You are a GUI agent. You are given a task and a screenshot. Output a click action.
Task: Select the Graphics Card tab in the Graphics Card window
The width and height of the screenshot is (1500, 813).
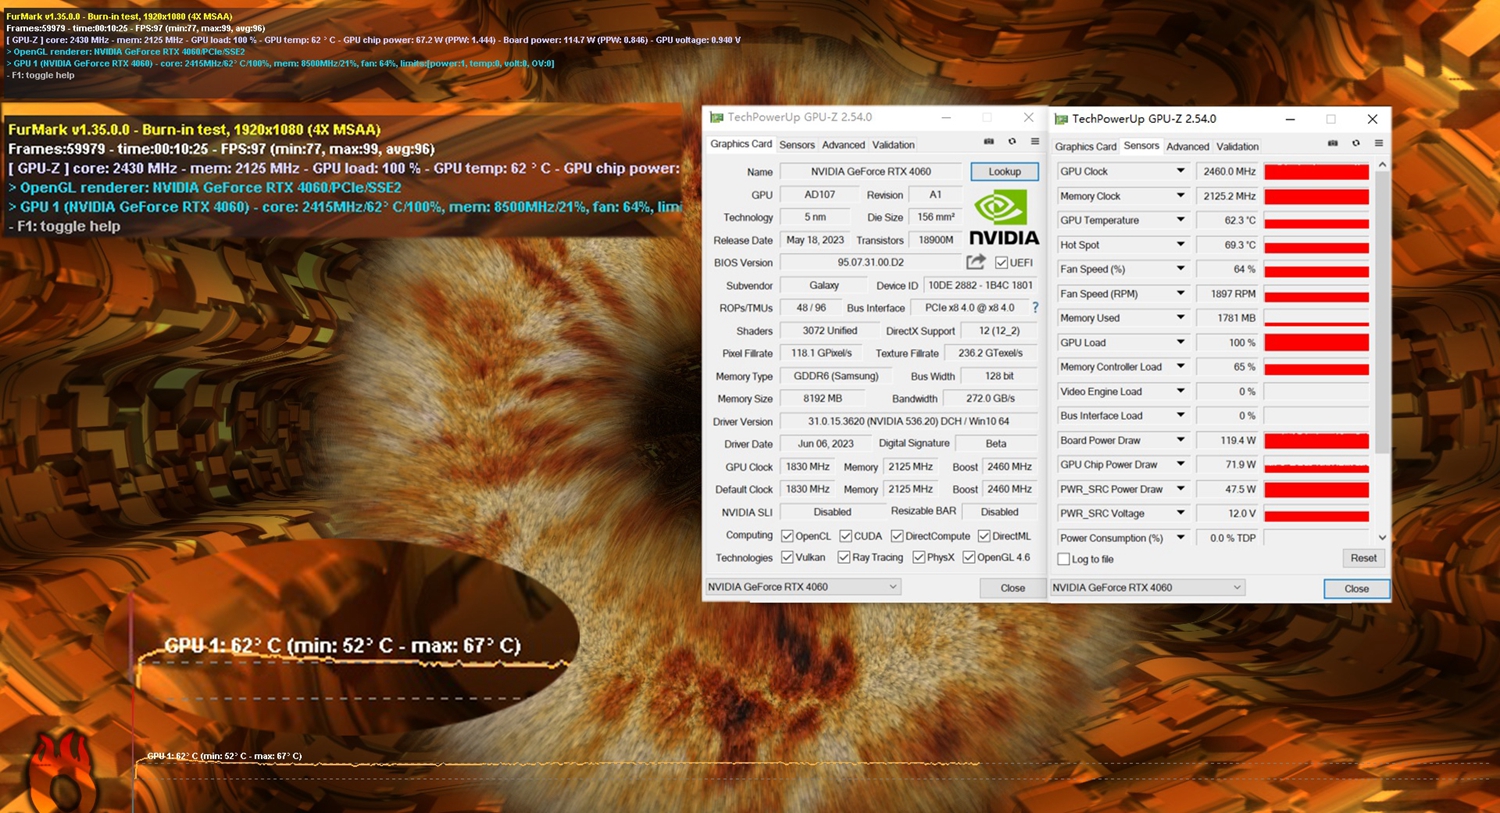pos(741,144)
